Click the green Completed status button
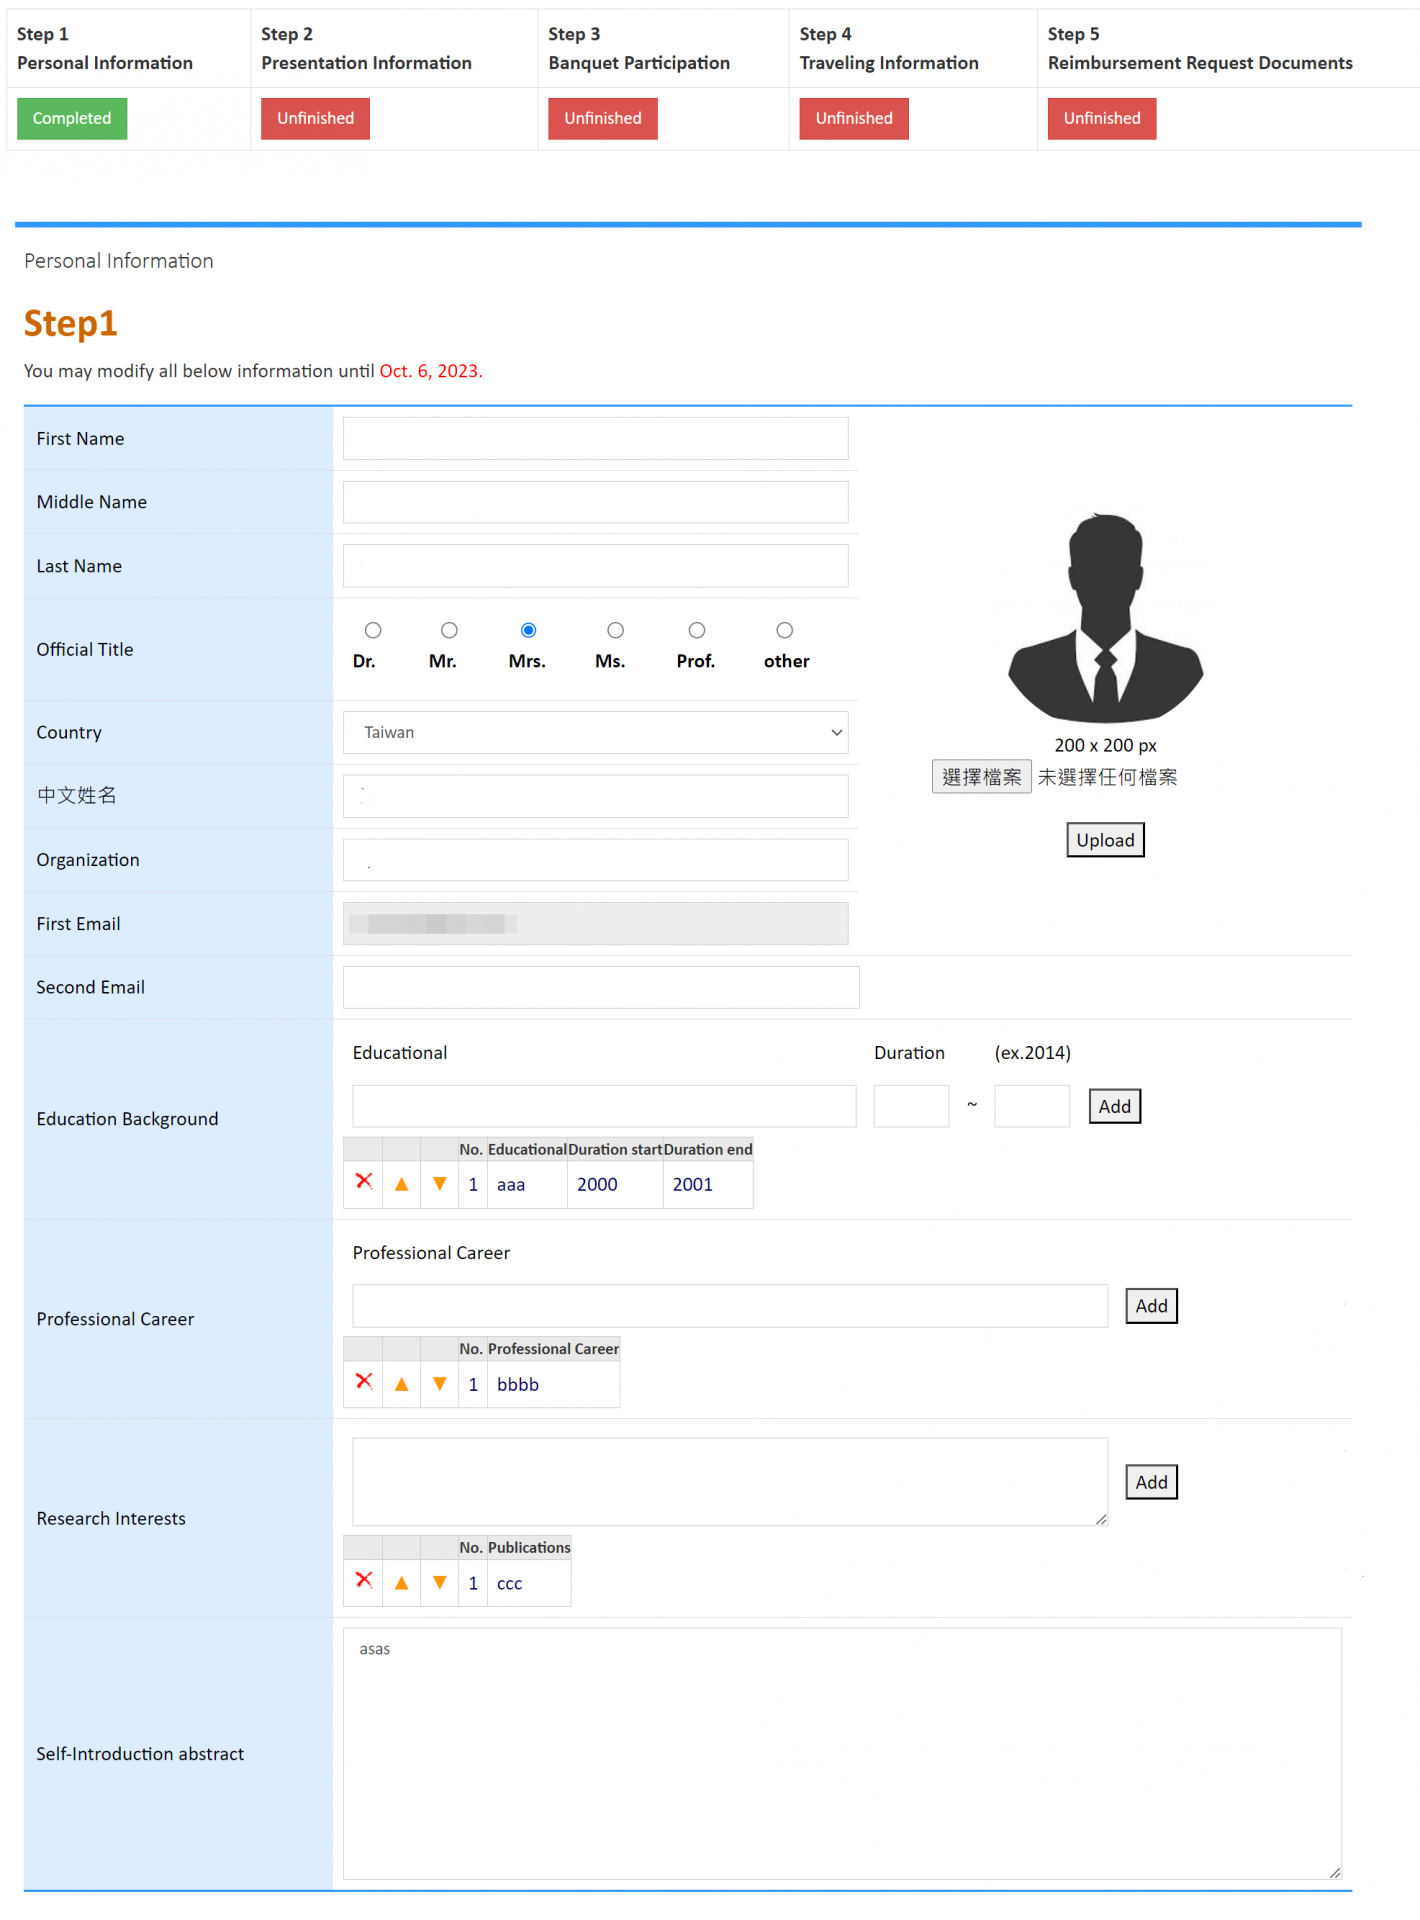Image resolution: width=1420 pixels, height=1920 pixels. 72,118
